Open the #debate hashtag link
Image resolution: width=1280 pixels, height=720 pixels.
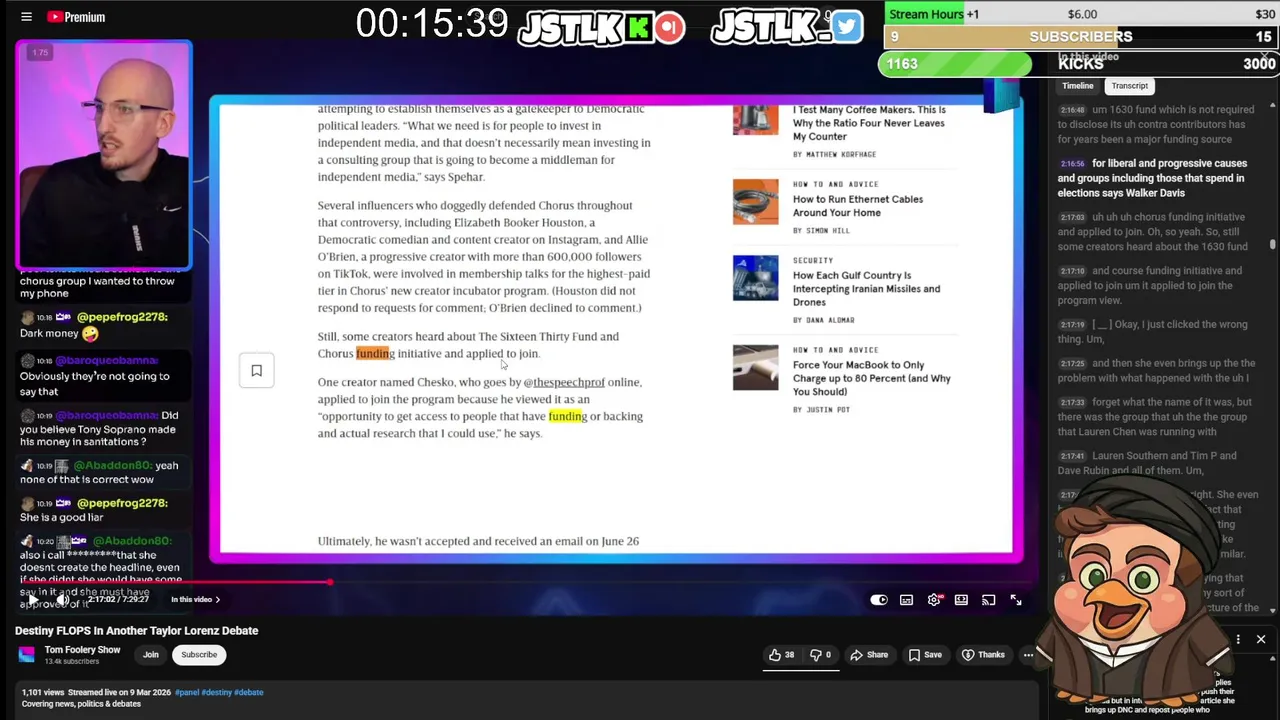pyautogui.click(x=248, y=692)
